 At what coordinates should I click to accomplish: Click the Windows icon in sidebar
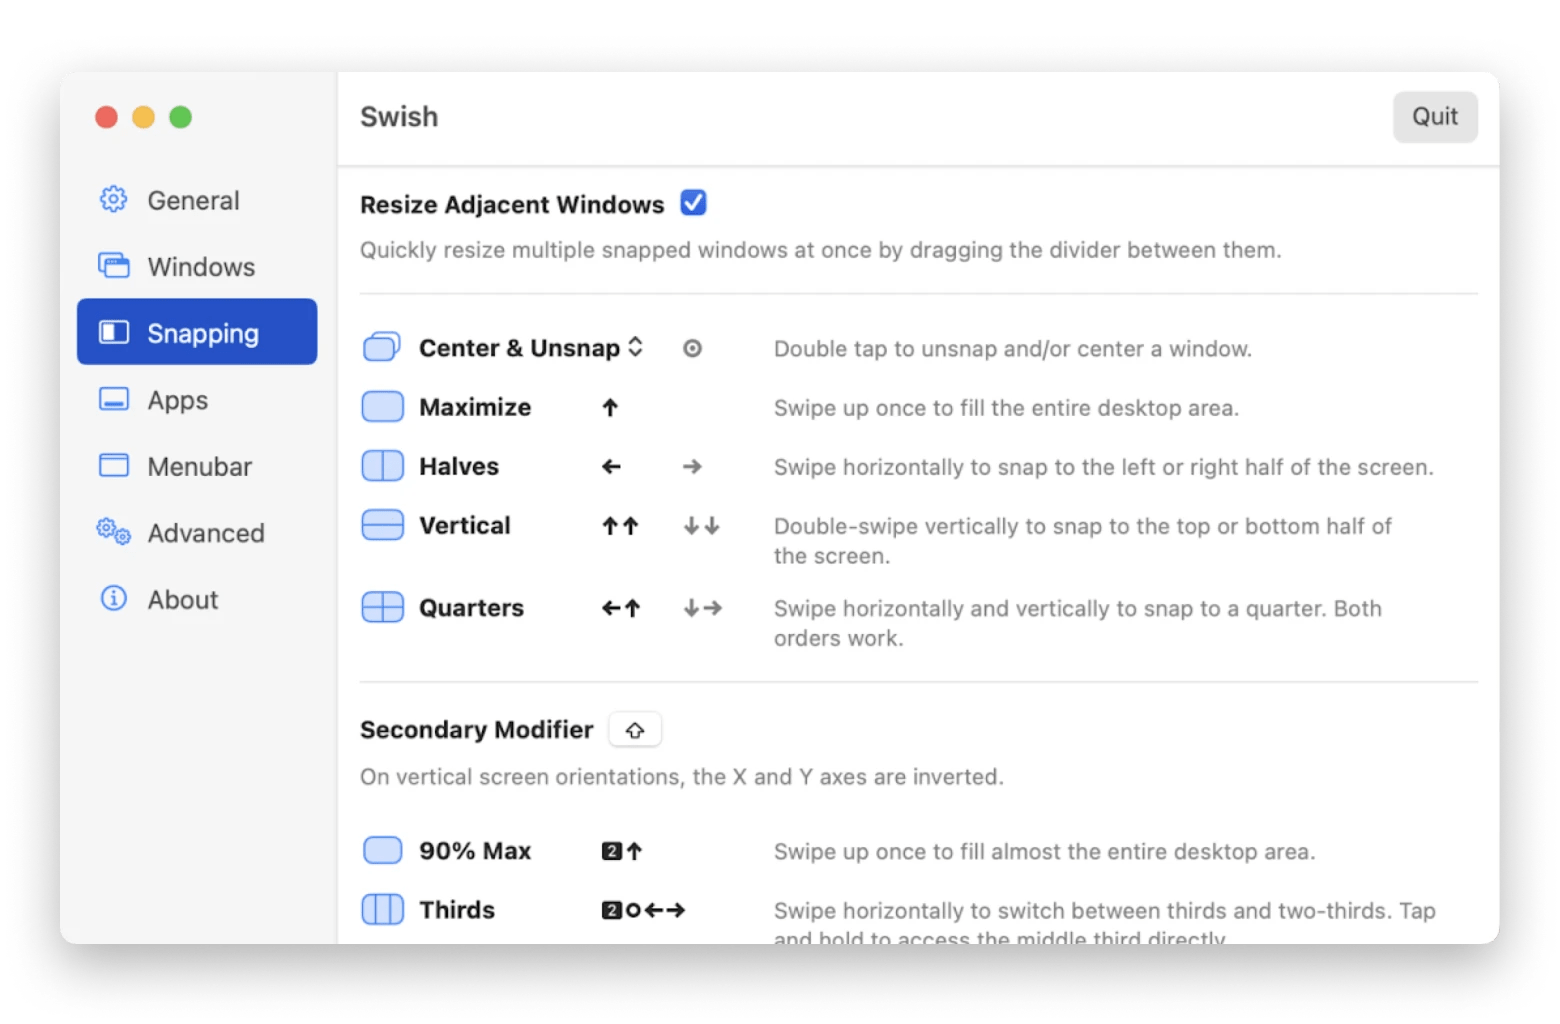point(113,266)
